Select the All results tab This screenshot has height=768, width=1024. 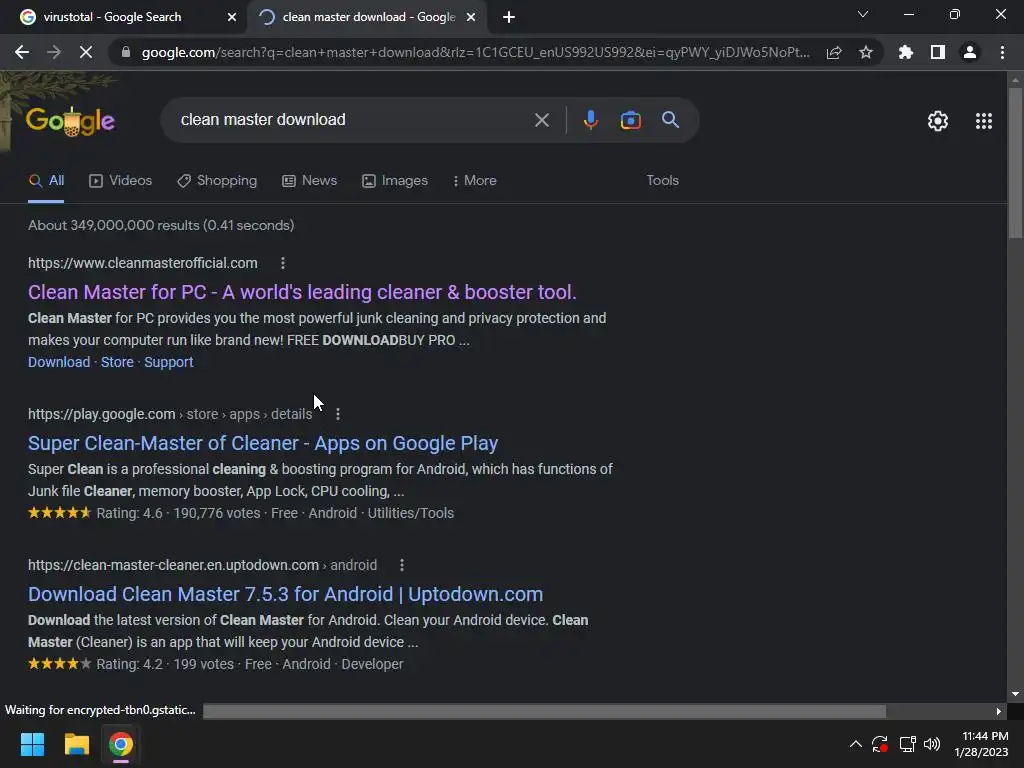pyautogui.click(x=46, y=181)
